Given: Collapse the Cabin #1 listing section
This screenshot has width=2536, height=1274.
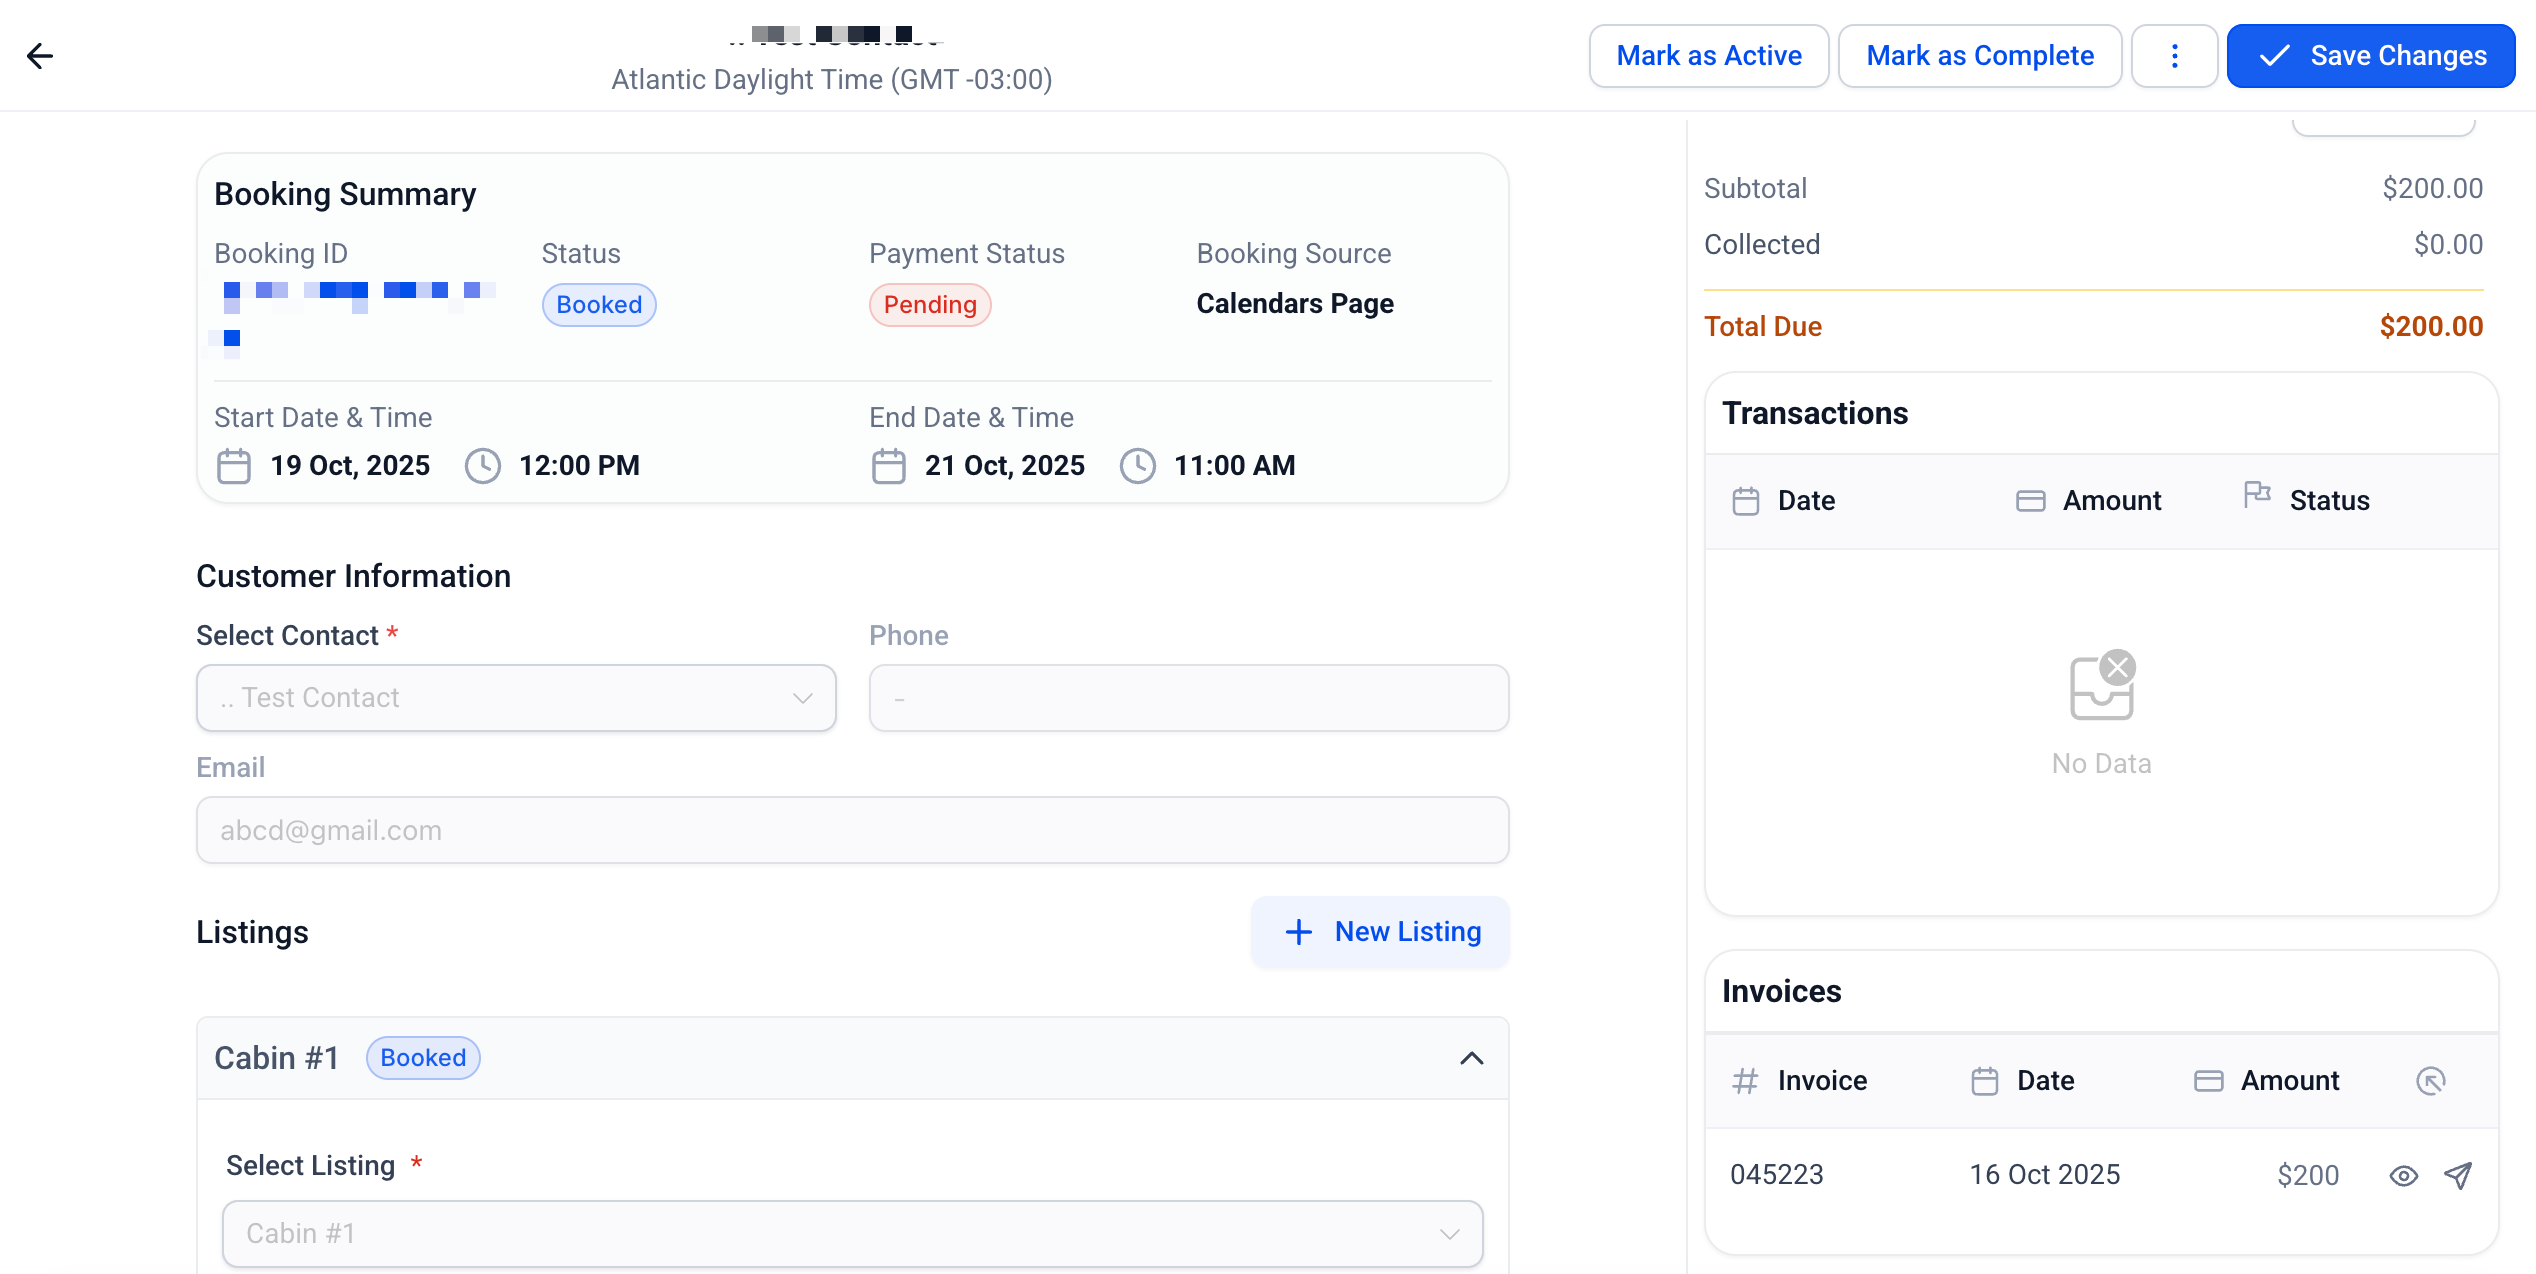Looking at the screenshot, I should click(1471, 1058).
